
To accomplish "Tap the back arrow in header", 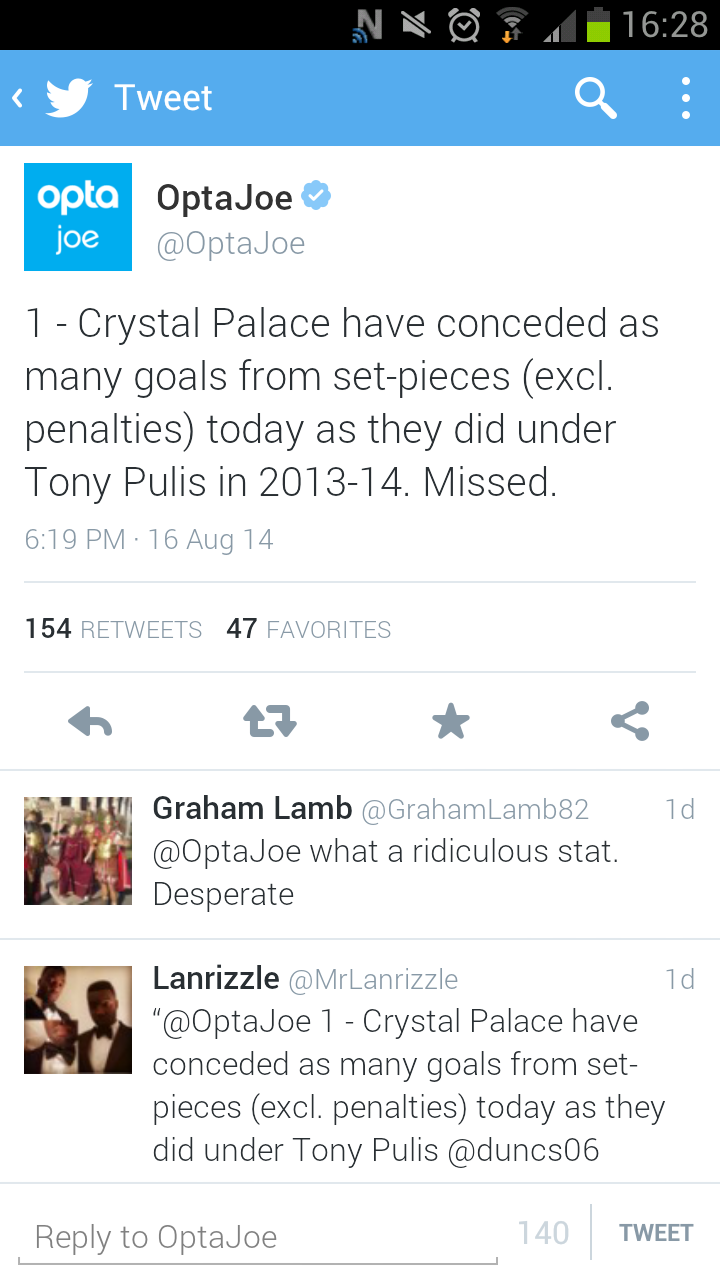I will (18, 98).
